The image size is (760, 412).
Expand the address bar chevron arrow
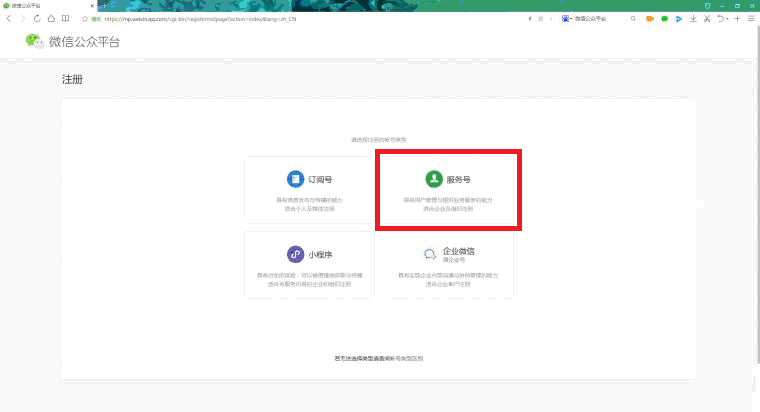(551, 19)
